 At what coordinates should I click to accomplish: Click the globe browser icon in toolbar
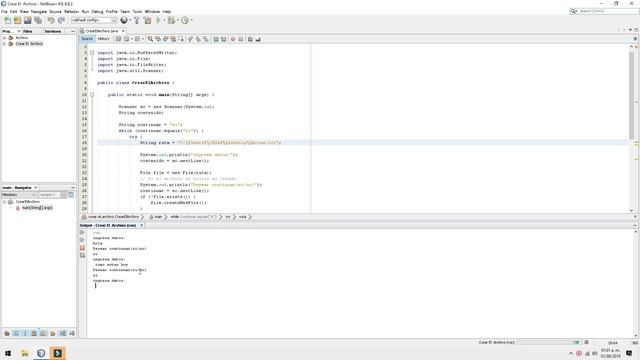(x=124, y=20)
